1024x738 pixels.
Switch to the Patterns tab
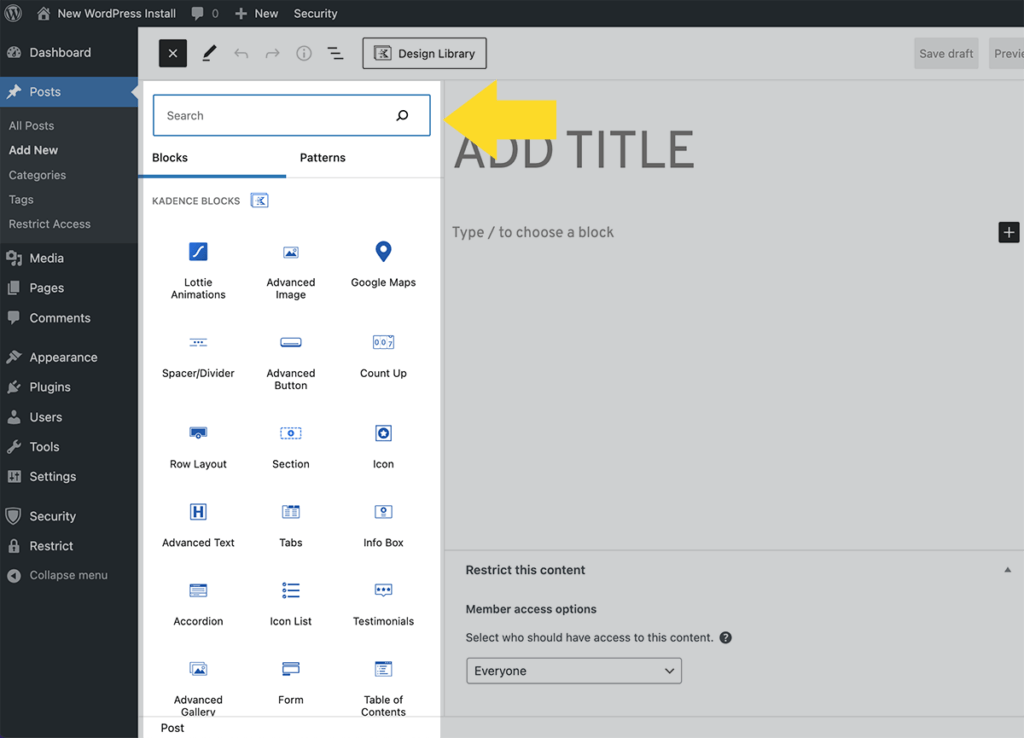pos(323,157)
